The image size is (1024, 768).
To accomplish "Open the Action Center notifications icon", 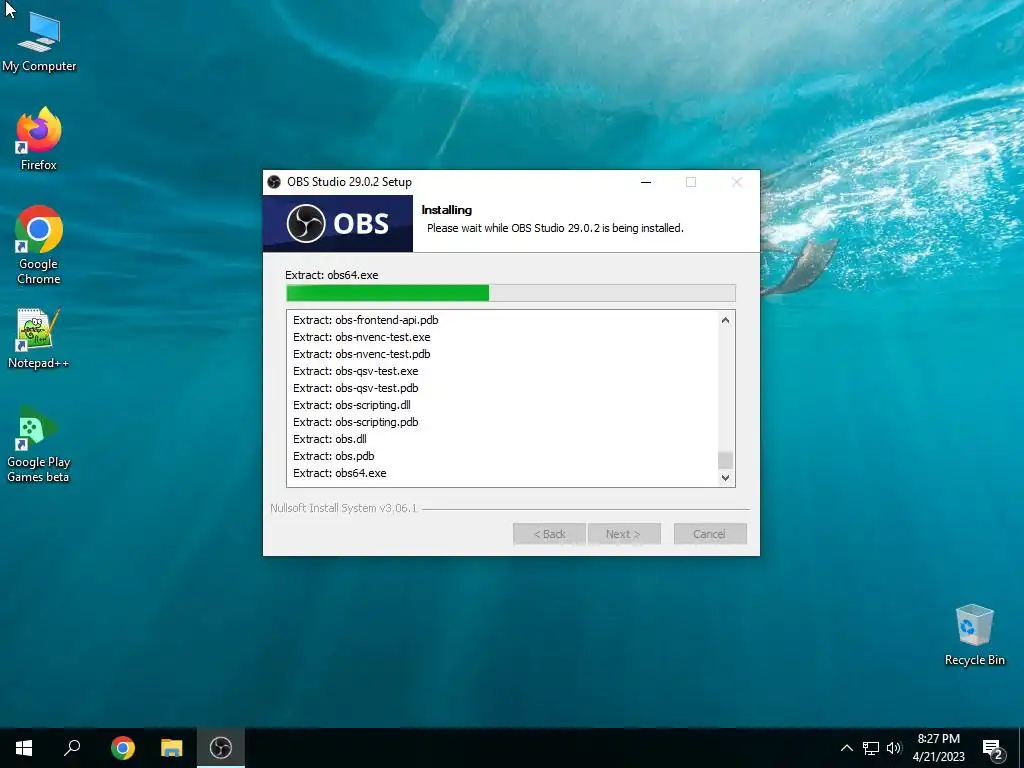I will 992,750.
